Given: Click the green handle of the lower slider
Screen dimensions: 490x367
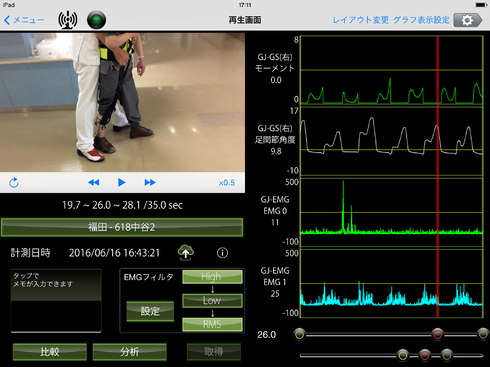Looking at the screenshot, I should pyautogui.click(x=447, y=355).
